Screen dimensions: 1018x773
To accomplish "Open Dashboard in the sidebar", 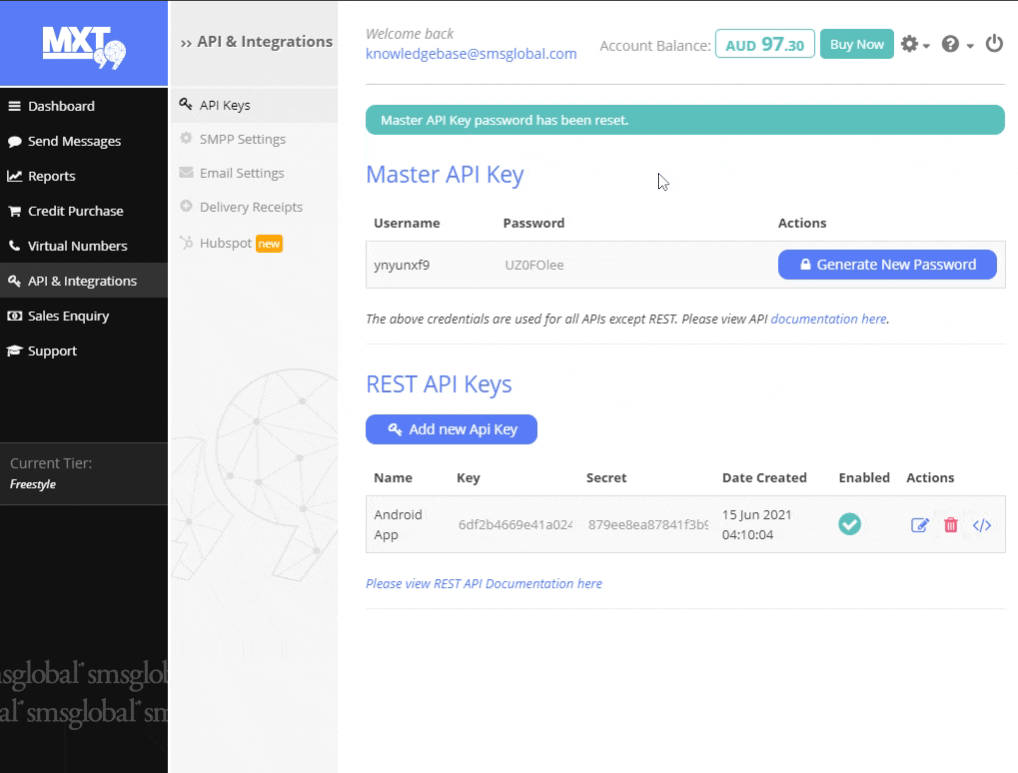I will [x=61, y=106].
